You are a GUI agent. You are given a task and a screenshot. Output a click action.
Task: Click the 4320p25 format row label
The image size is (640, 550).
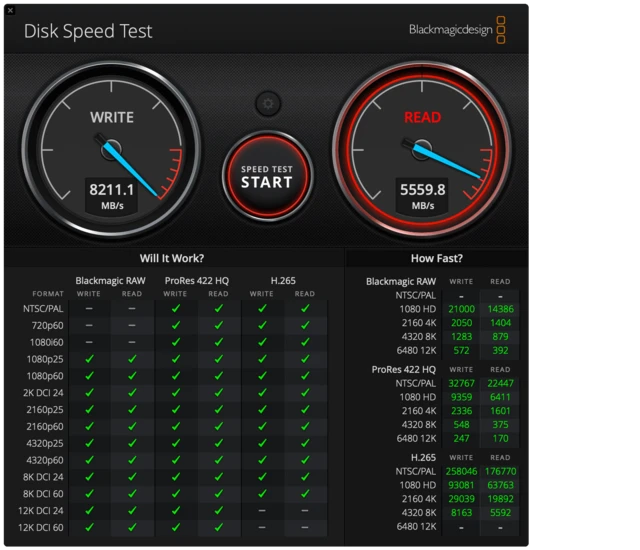click(45, 443)
